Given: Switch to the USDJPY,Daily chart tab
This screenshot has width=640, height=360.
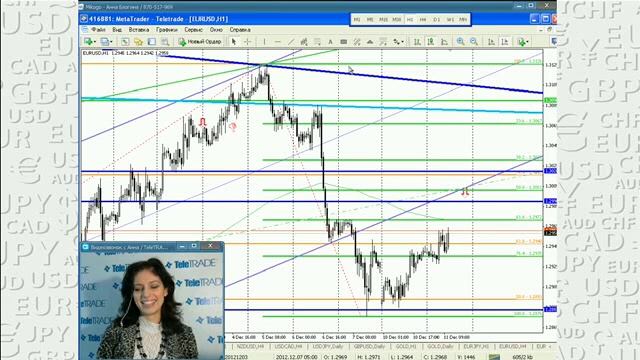Looking at the screenshot, I should (327, 347).
